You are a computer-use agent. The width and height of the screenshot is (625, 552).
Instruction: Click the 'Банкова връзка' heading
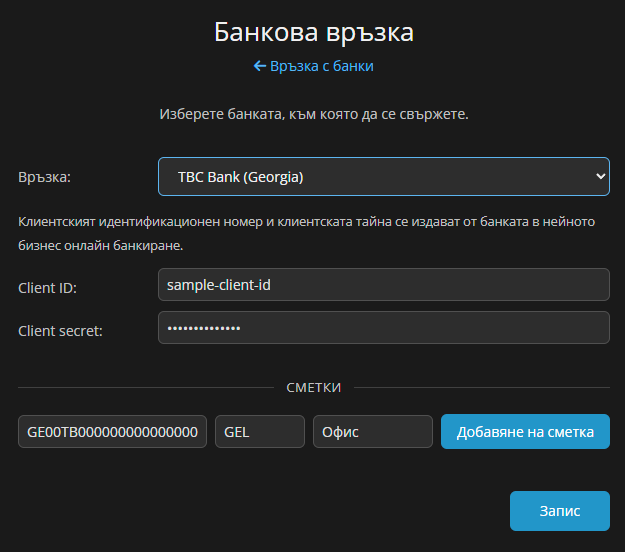pyautogui.click(x=314, y=32)
